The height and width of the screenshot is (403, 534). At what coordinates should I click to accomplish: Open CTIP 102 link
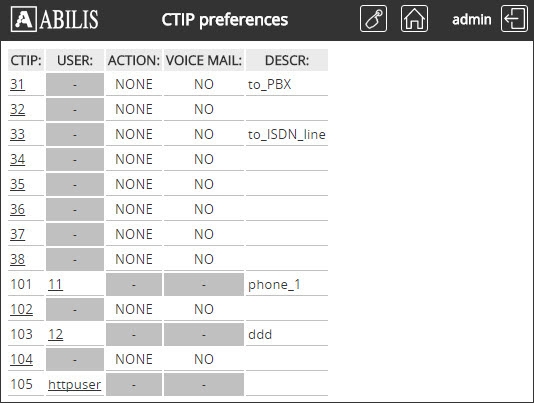pyautogui.click(x=21, y=309)
